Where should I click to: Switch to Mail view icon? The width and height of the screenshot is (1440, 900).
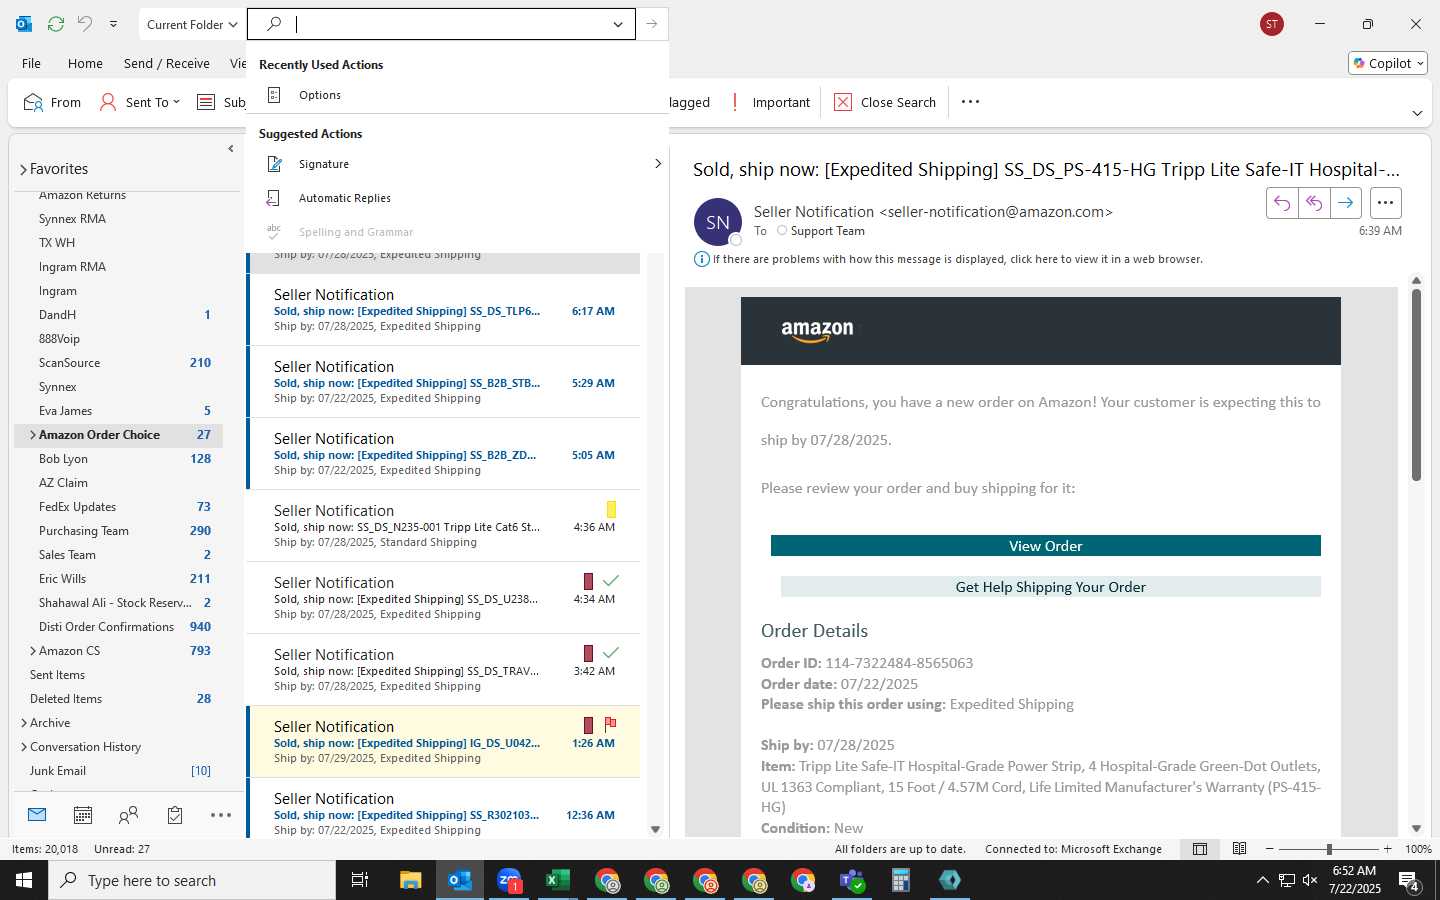pos(37,815)
